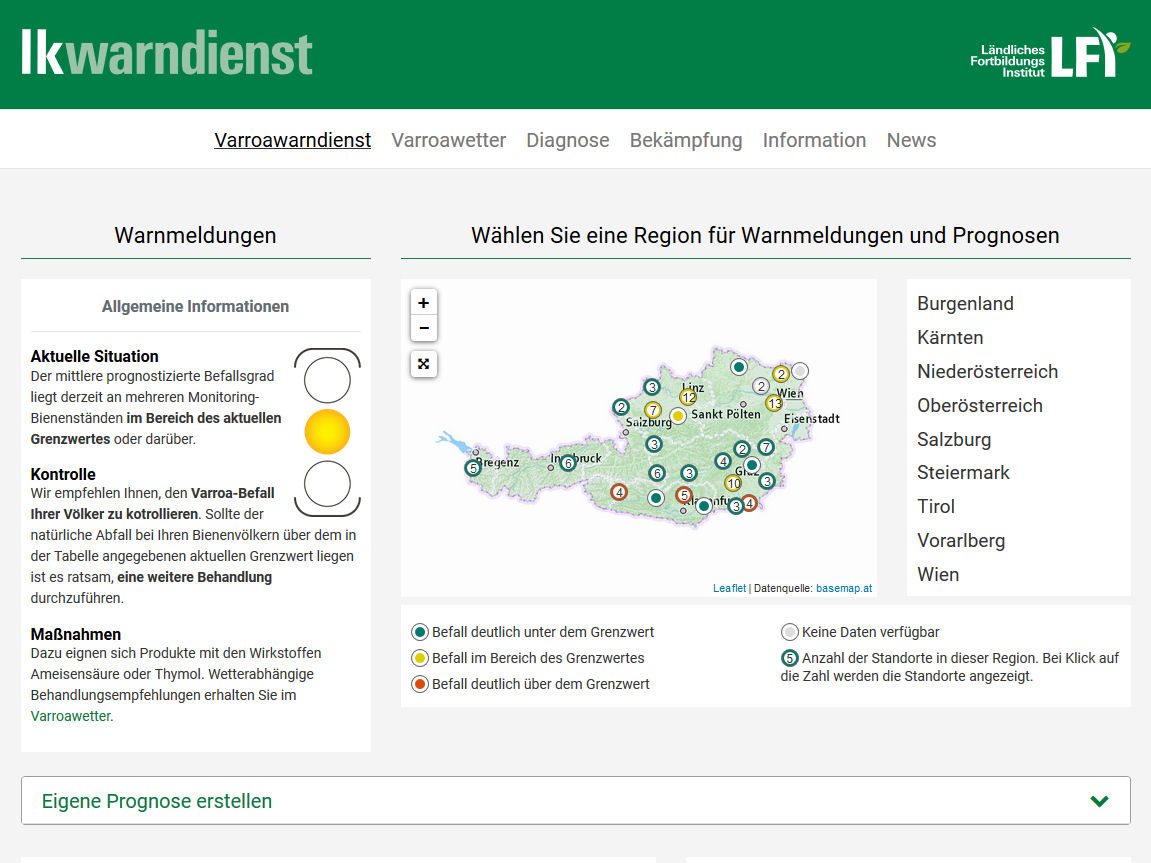Viewport: 1151px width, 863px height.
Task: Zoom in on the Austria map
Action: (424, 303)
